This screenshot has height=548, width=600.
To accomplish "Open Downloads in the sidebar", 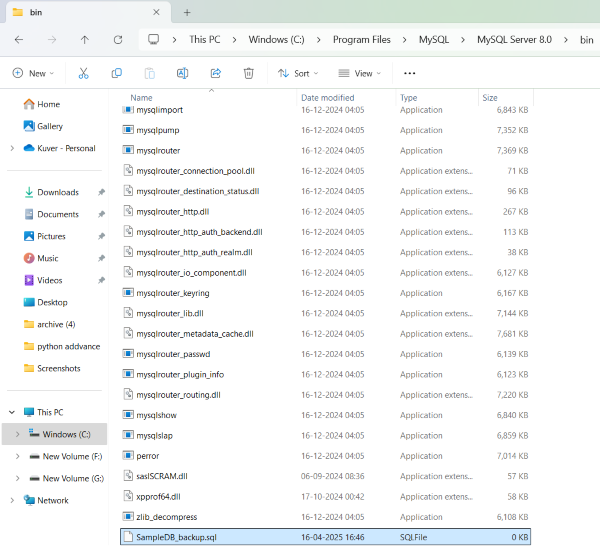I will [58, 192].
